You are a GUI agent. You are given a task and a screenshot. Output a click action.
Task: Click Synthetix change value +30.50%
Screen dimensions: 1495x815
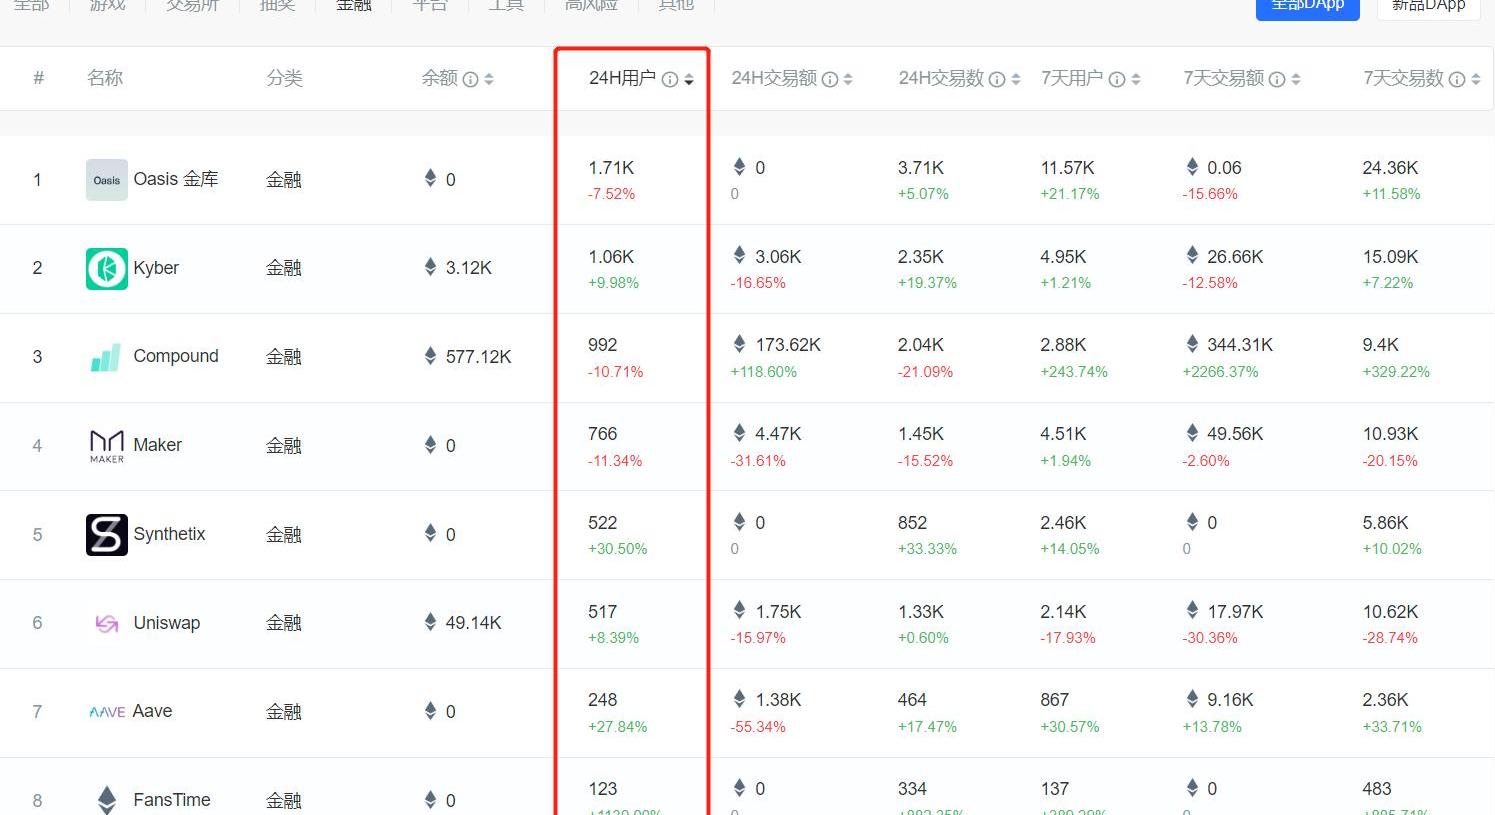(x=618, y=549)
